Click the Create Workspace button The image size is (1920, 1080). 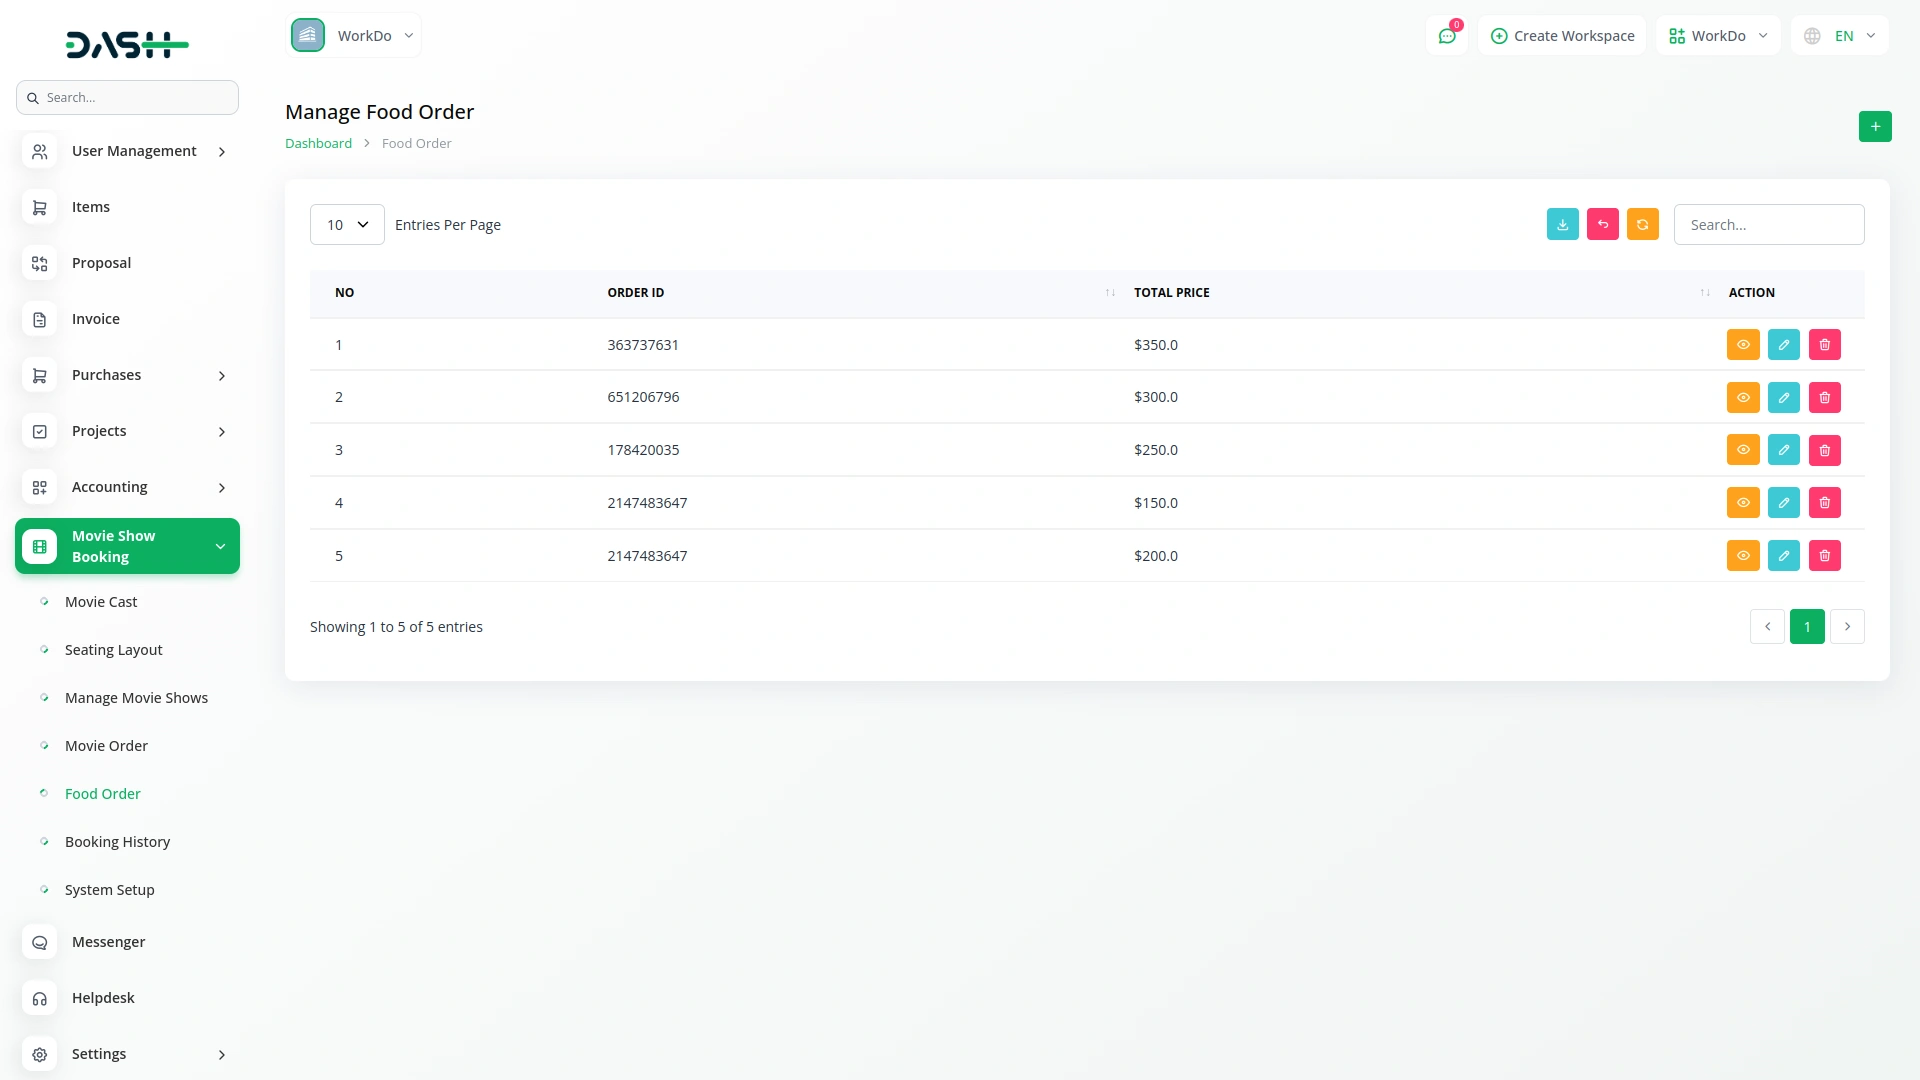pyautogui.click(x=1562, y=35)
